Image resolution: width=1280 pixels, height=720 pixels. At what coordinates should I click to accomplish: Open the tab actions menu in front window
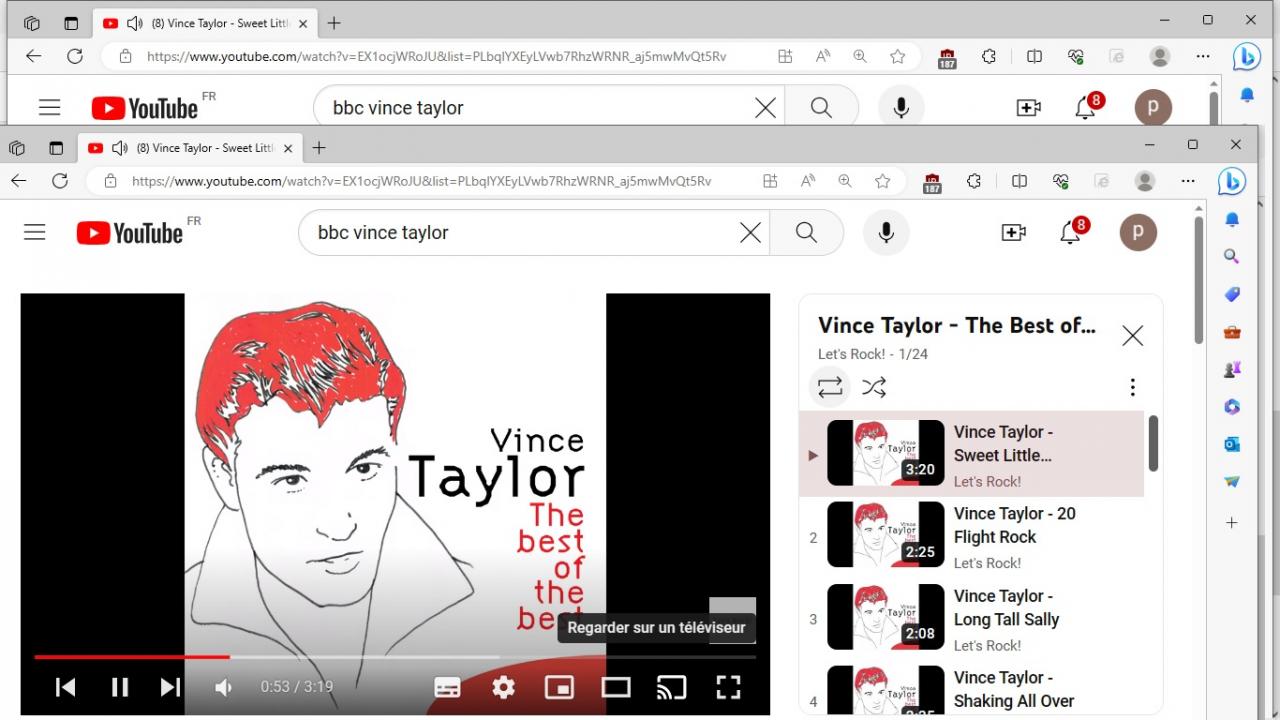[56, 148]
